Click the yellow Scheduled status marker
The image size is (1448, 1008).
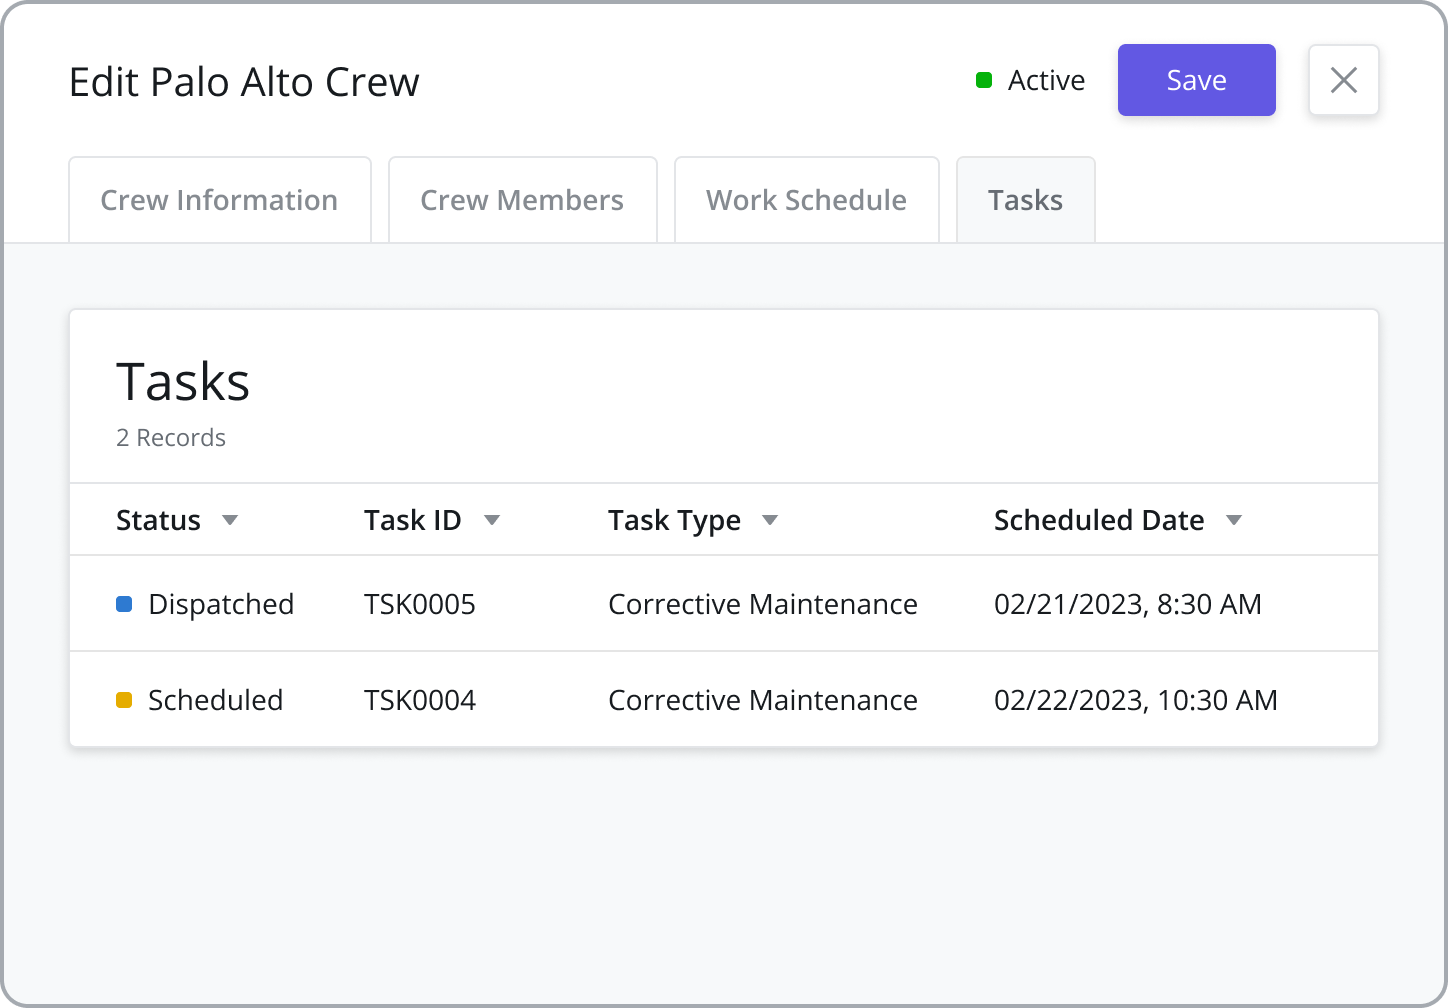124,700
